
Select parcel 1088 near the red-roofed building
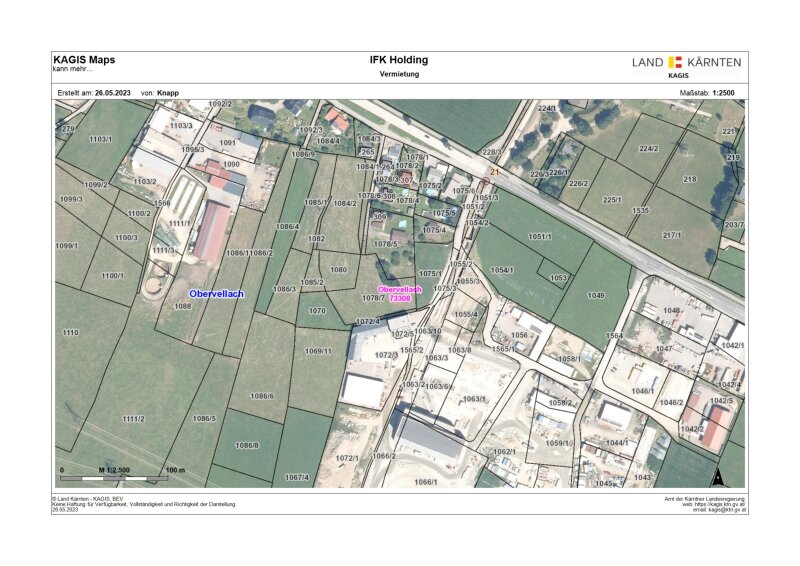tap(183, 306)
